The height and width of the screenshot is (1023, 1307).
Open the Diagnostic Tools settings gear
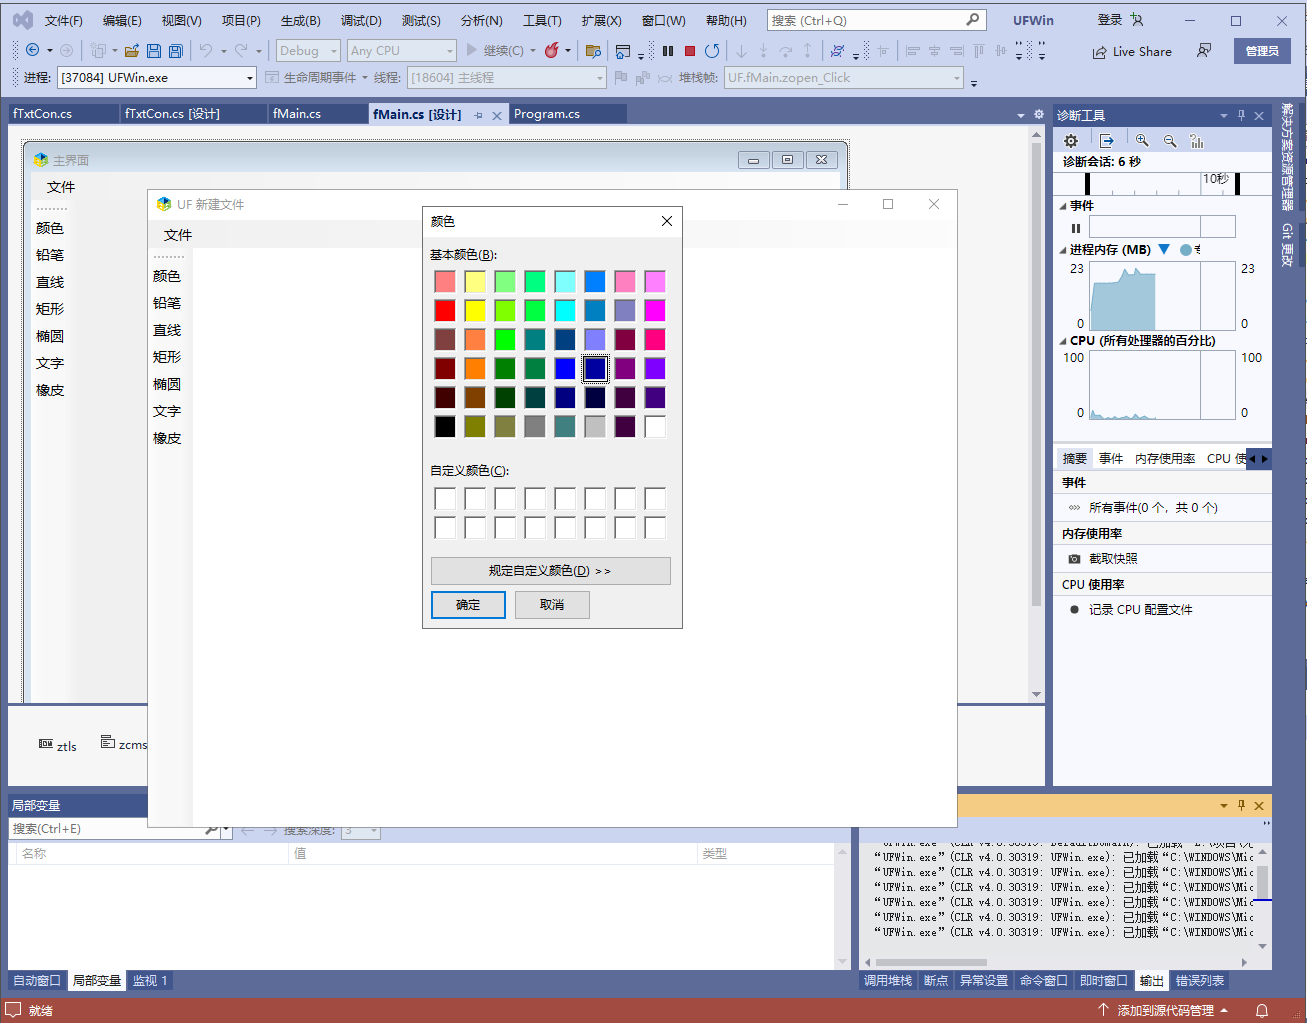point(1071,141)
